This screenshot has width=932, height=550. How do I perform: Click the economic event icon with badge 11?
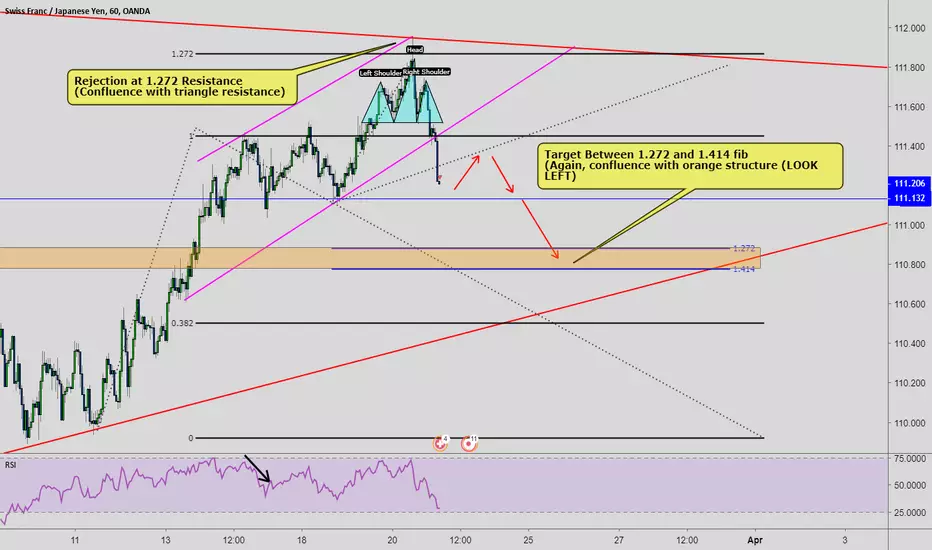469,443
